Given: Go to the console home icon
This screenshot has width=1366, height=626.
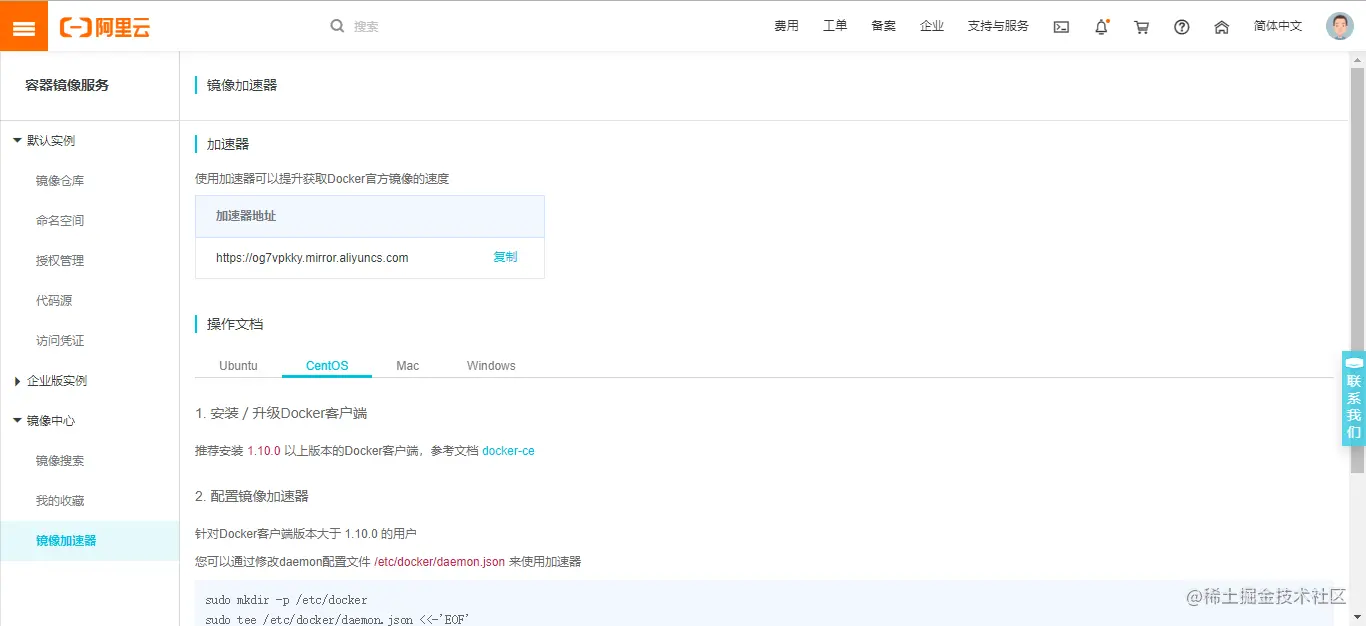Looking at the screenshot, I should (x=1221, y=27).
